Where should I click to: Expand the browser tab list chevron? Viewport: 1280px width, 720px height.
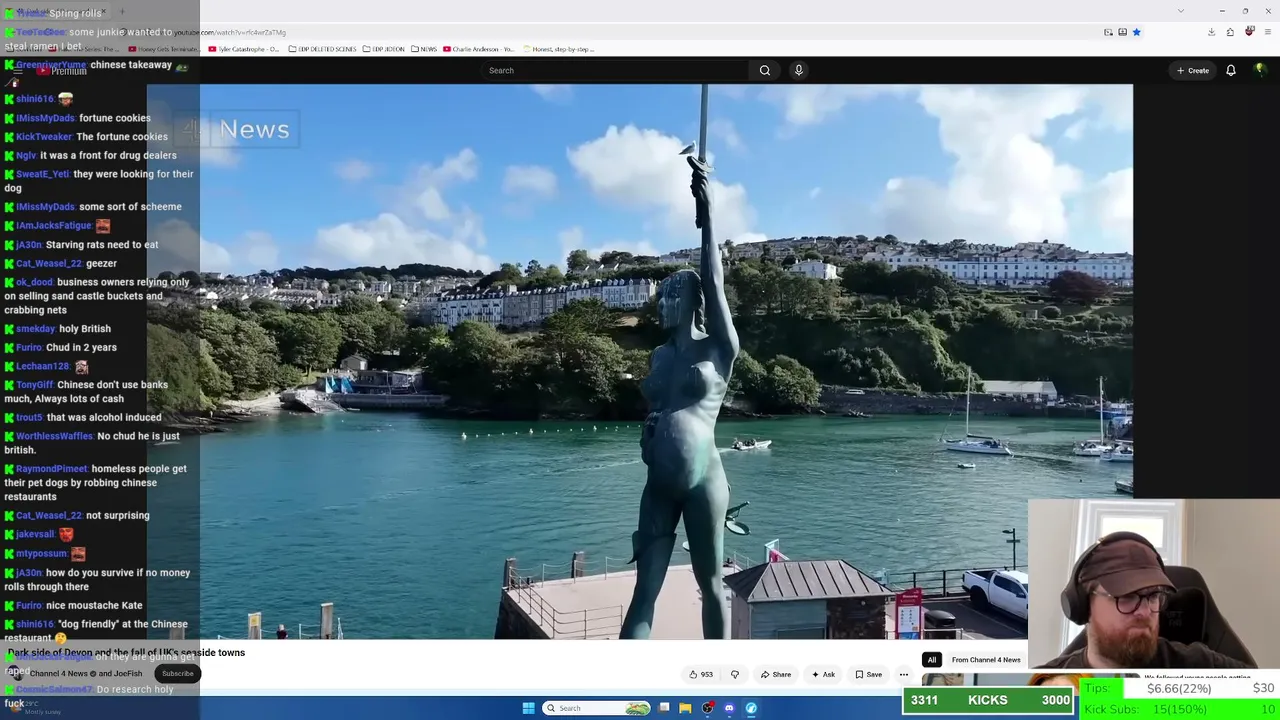tap(1181, 11)
